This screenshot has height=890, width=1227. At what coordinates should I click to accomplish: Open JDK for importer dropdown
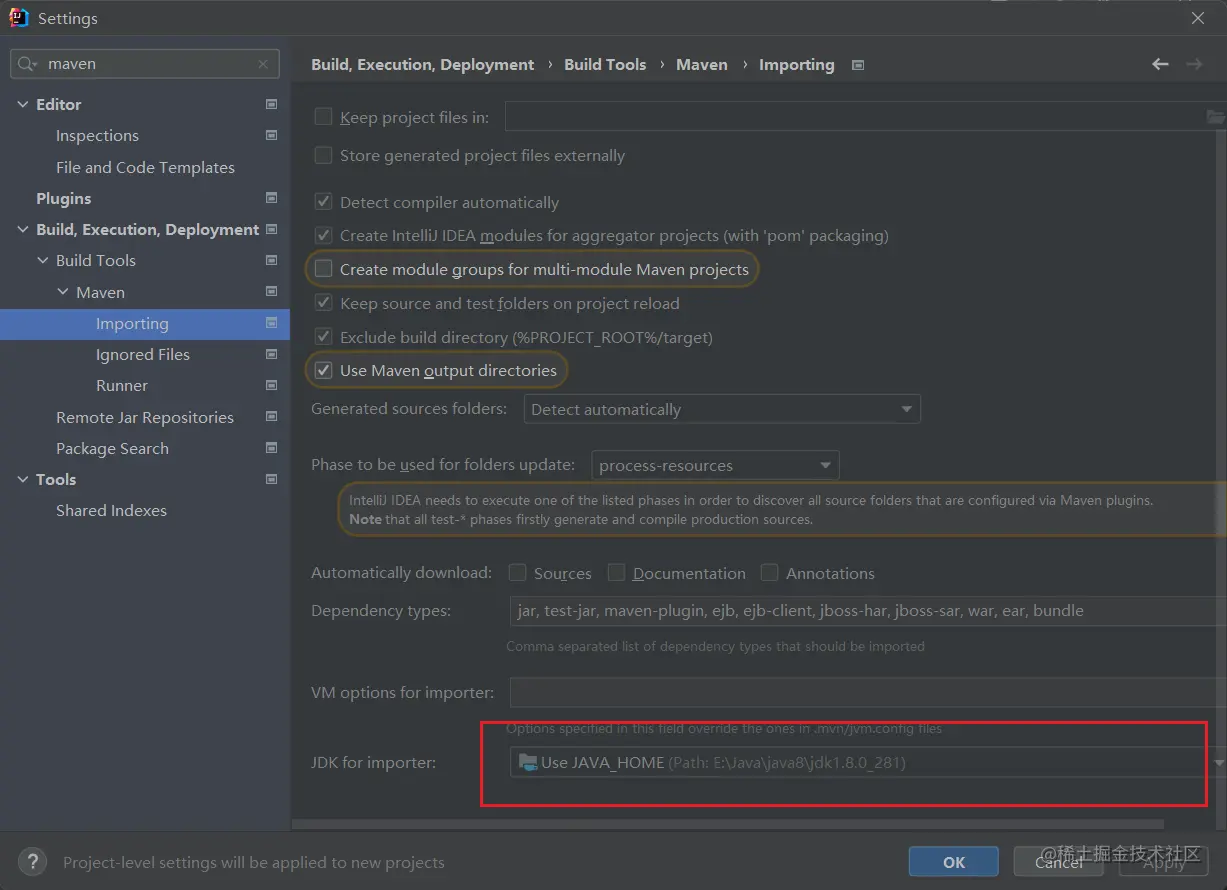pos(1218,762)
